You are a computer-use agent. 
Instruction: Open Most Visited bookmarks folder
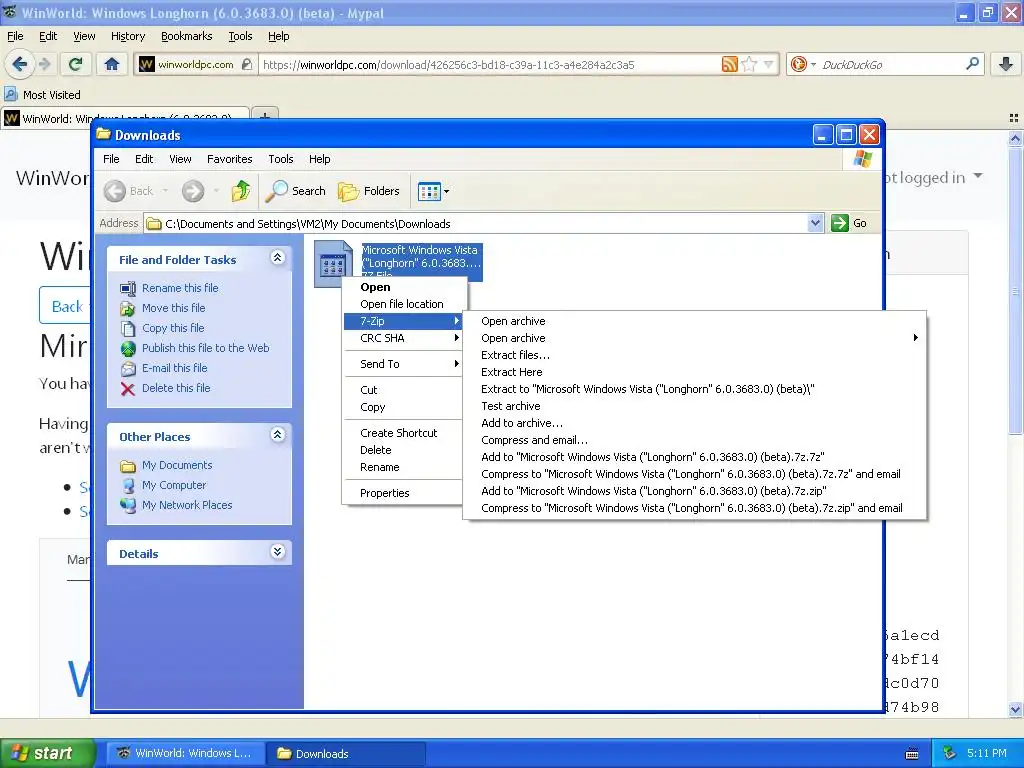[42, 95]
